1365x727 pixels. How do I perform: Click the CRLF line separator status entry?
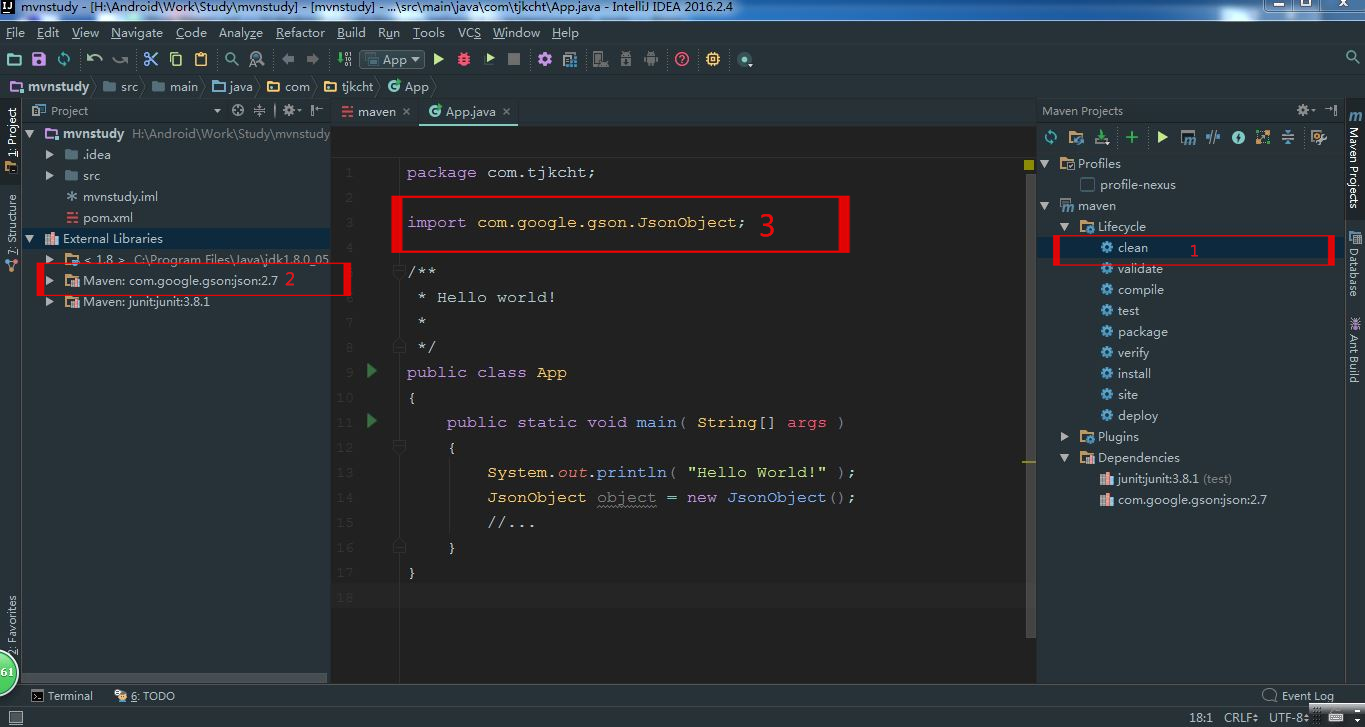[x=1240, y=718]
